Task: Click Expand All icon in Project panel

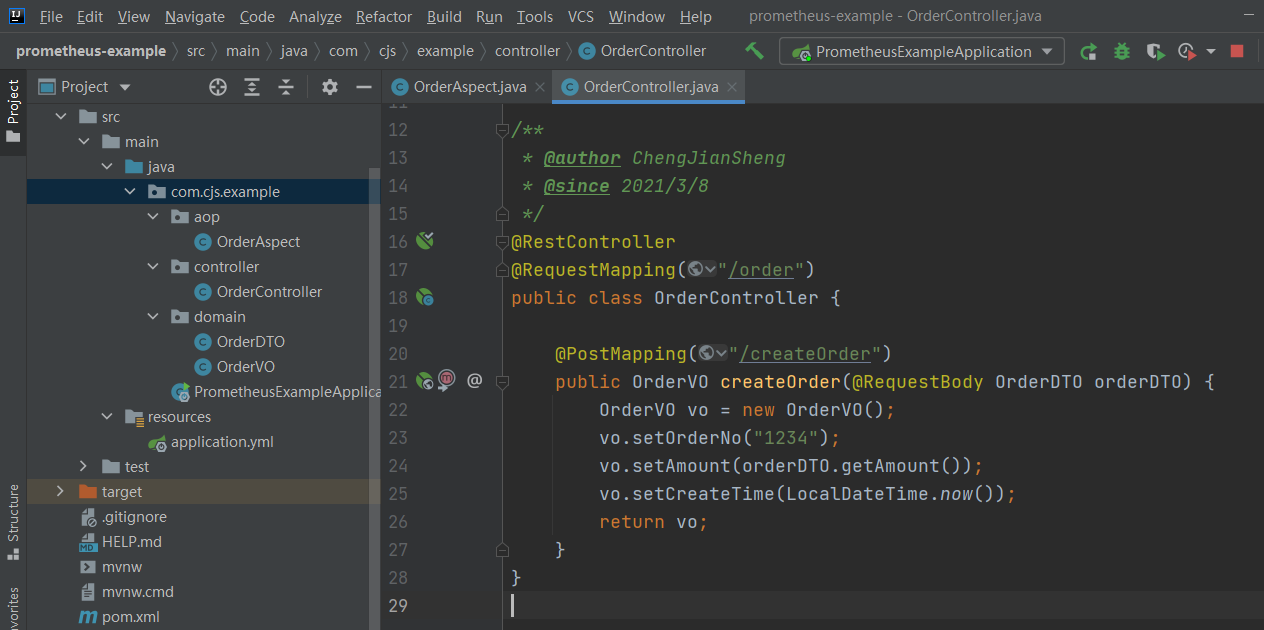Action: [x=252, y=87]
